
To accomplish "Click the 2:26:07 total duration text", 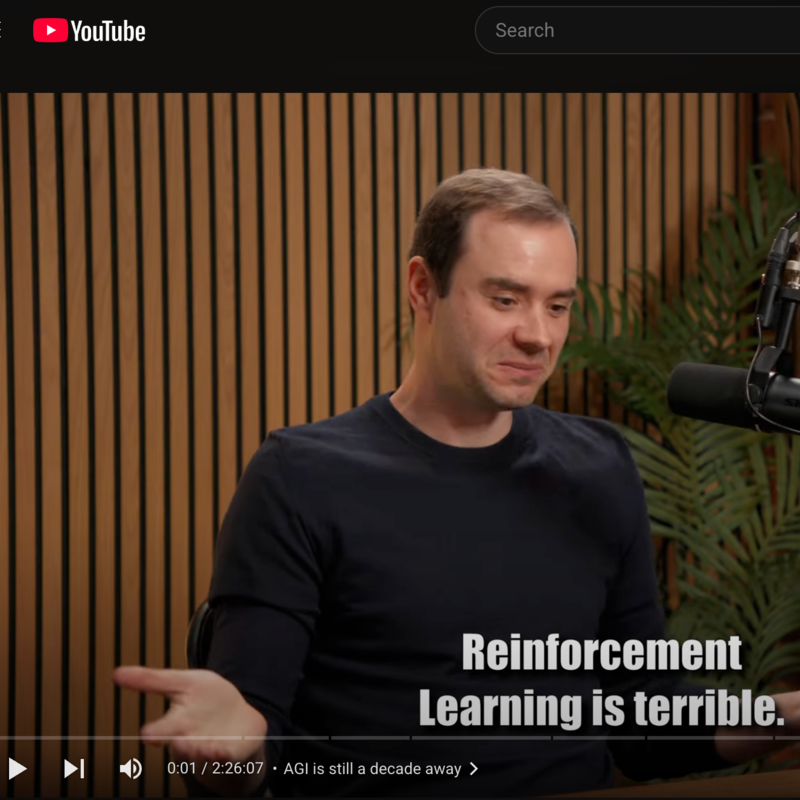I will click(237, 769).
